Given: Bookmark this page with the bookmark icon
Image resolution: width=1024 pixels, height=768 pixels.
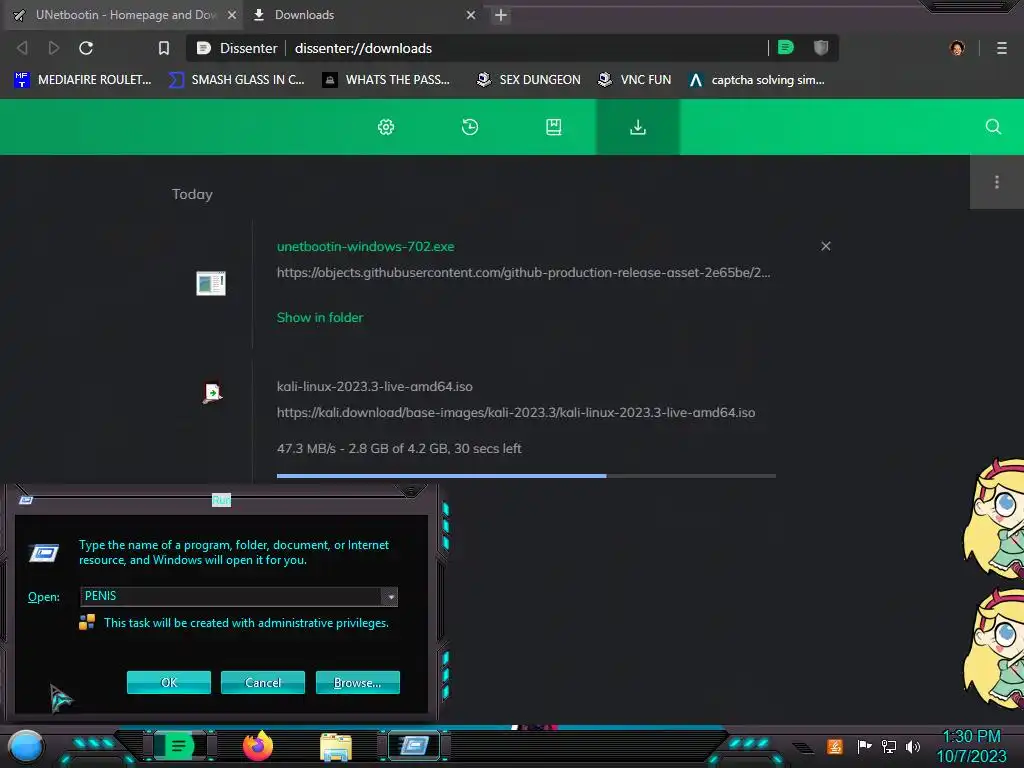Looking at the screenshot, I should click(164, 48).
